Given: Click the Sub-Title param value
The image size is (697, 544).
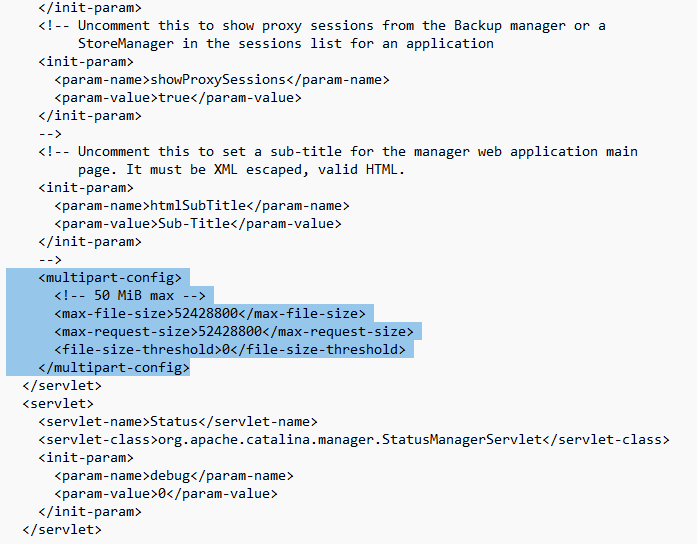Looking at the screenshot, I should click(x=194, y=224).
